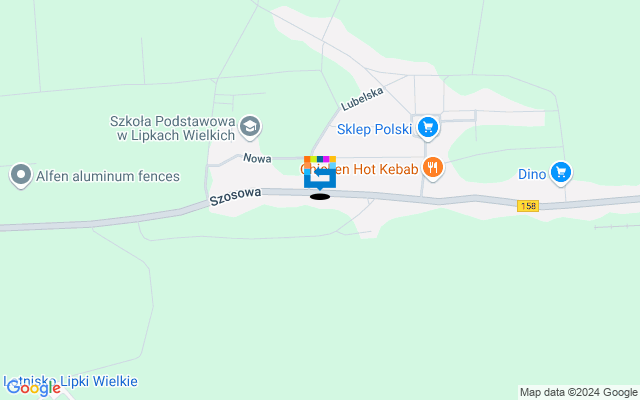The height and width of the screenshot is (400, 640).
Task: Click the Dino text label
Action: 532,174
